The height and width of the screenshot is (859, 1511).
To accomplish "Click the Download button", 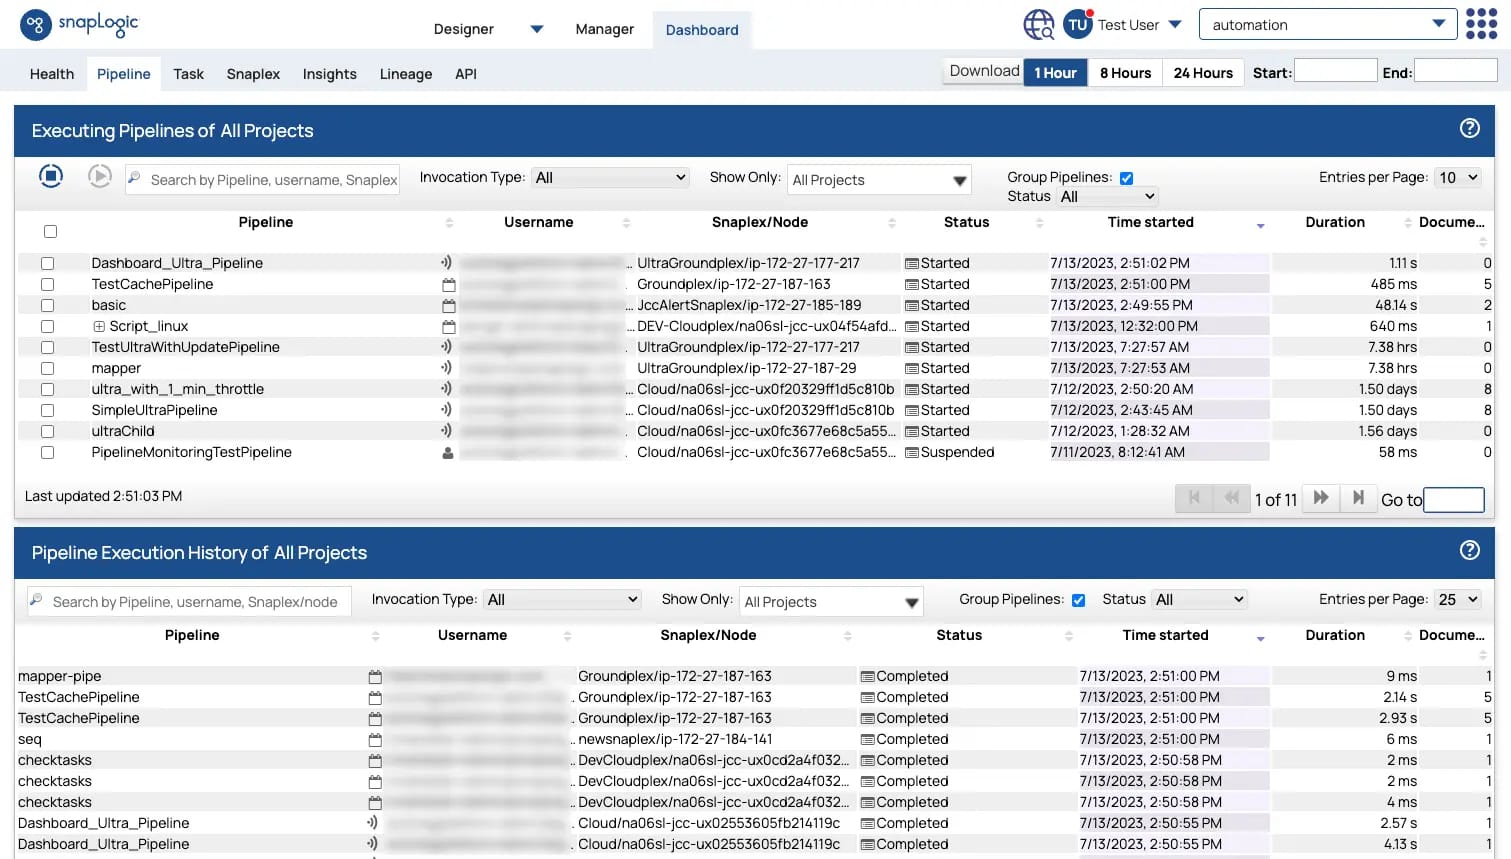I will pos(983,71).
